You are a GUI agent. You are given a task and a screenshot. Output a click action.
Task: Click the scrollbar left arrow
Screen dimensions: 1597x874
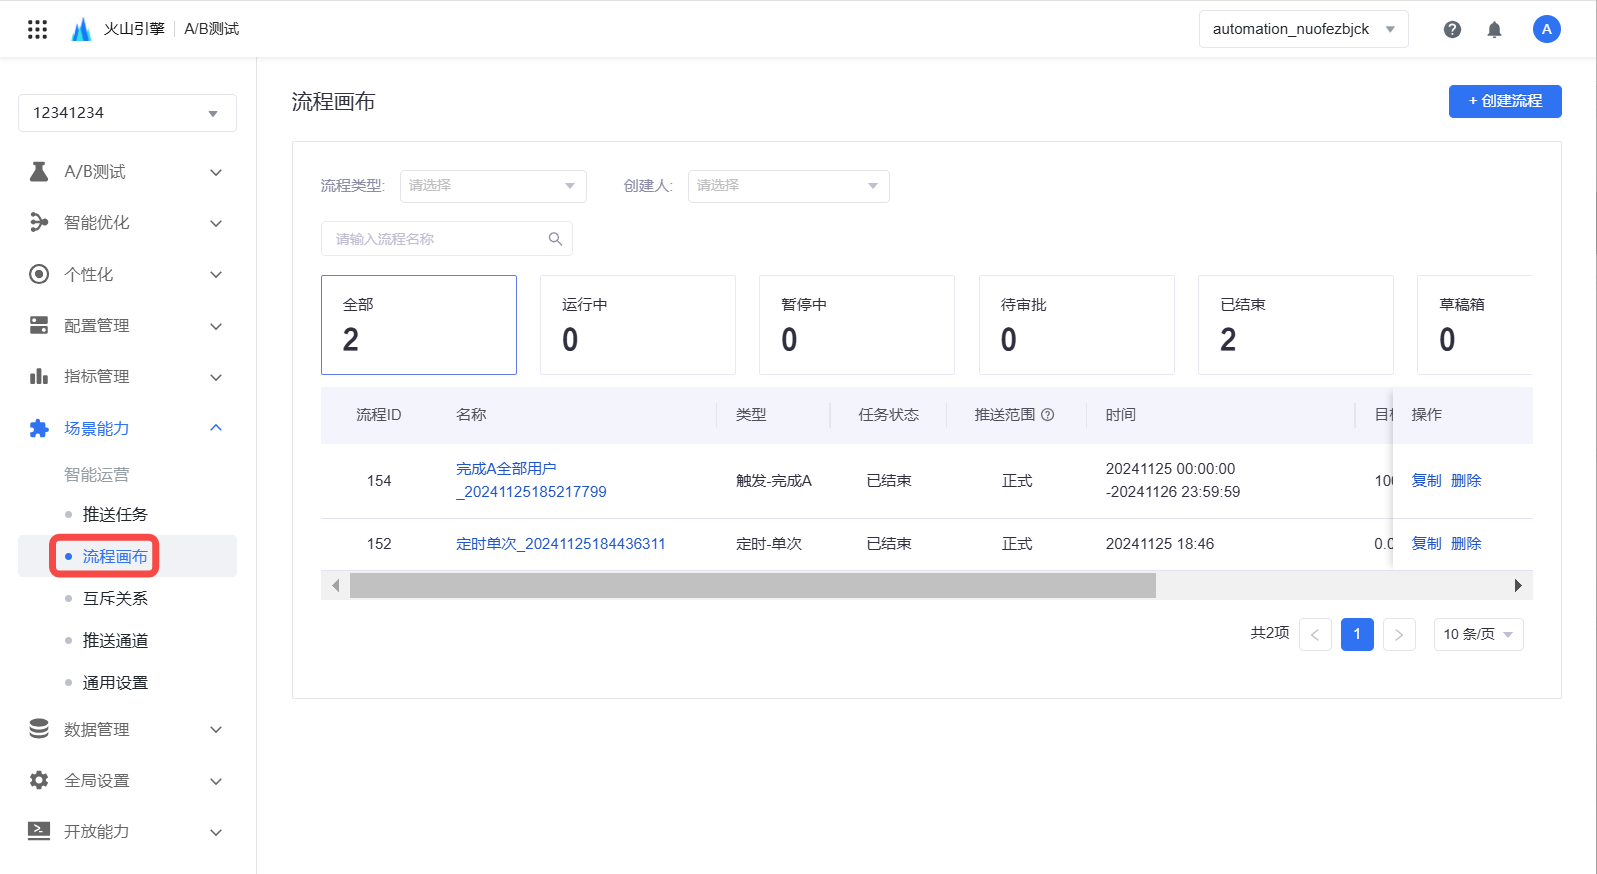pos(335,585)
